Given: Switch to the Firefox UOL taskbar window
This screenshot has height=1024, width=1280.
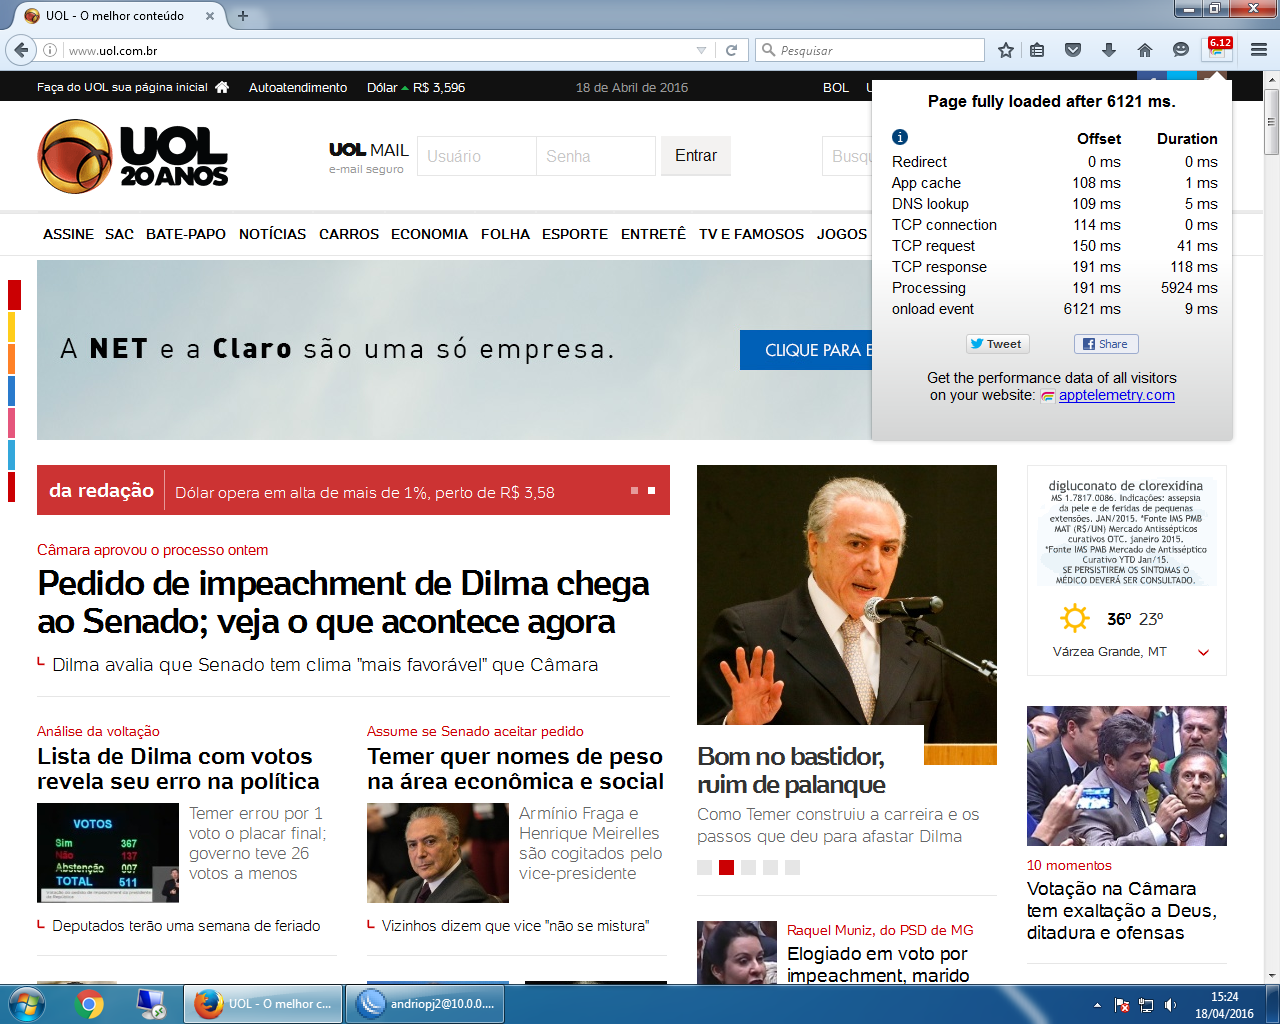Looking at the screenshot, I should (263, 1004).
